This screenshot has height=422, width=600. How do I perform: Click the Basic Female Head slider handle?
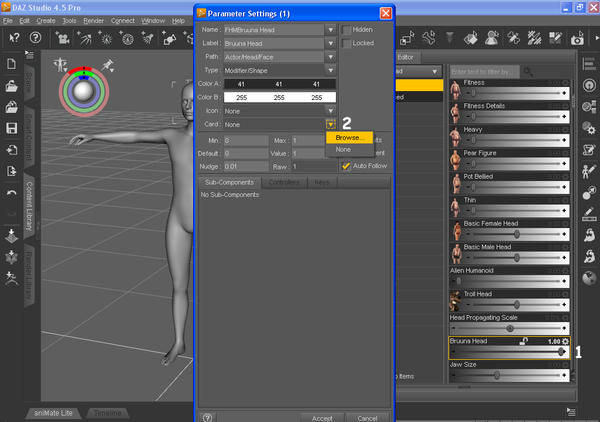517,234
